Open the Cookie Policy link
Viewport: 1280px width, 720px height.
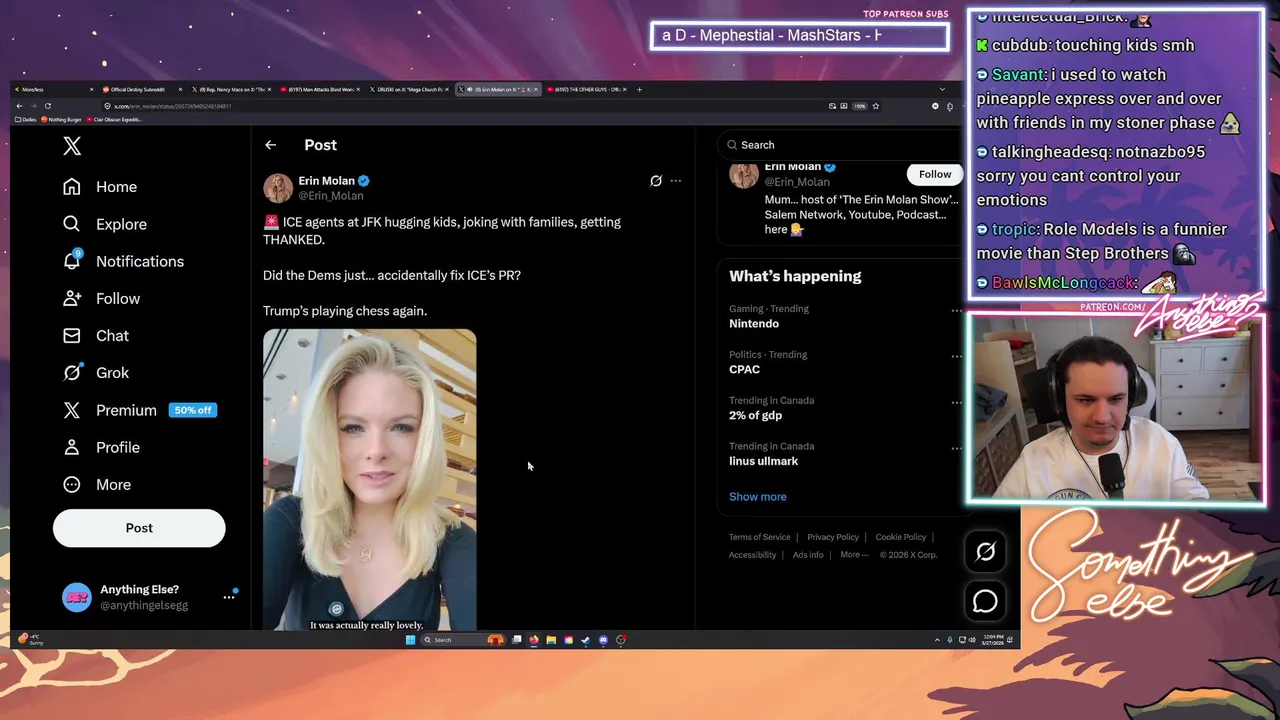coord(901,537)
